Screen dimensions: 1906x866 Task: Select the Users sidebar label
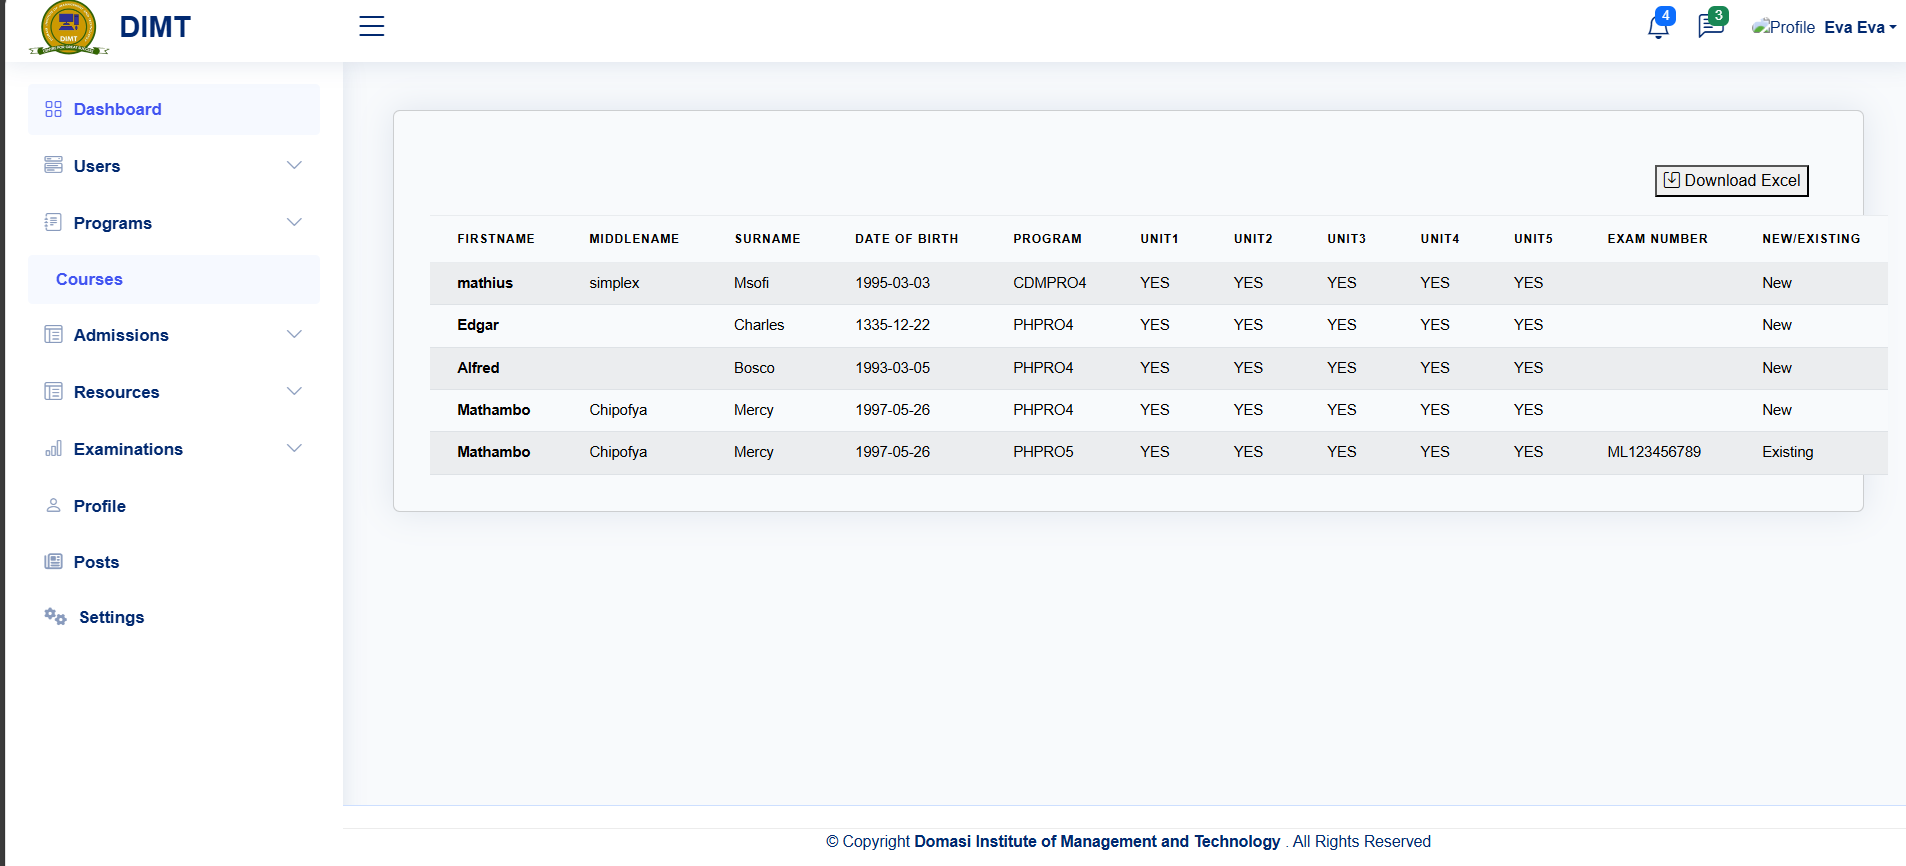tap(97, 166)
